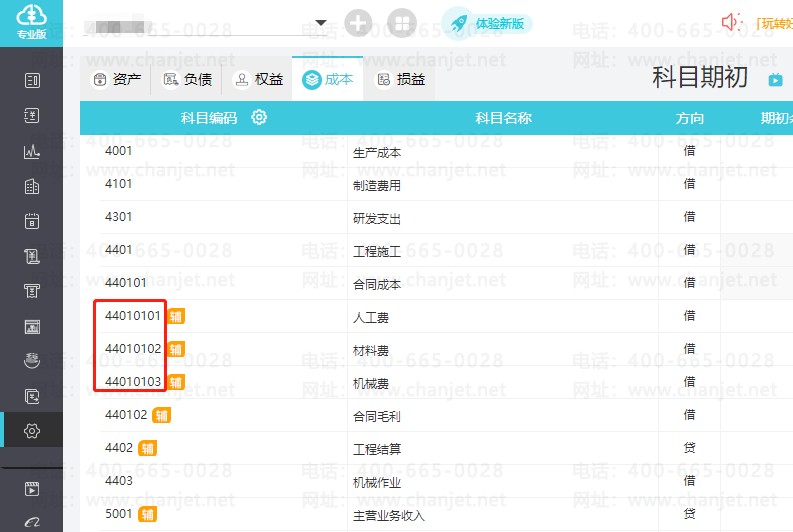Click the 体验新版 rocket button
793x532 pixels.
click(x=487, y=23)
